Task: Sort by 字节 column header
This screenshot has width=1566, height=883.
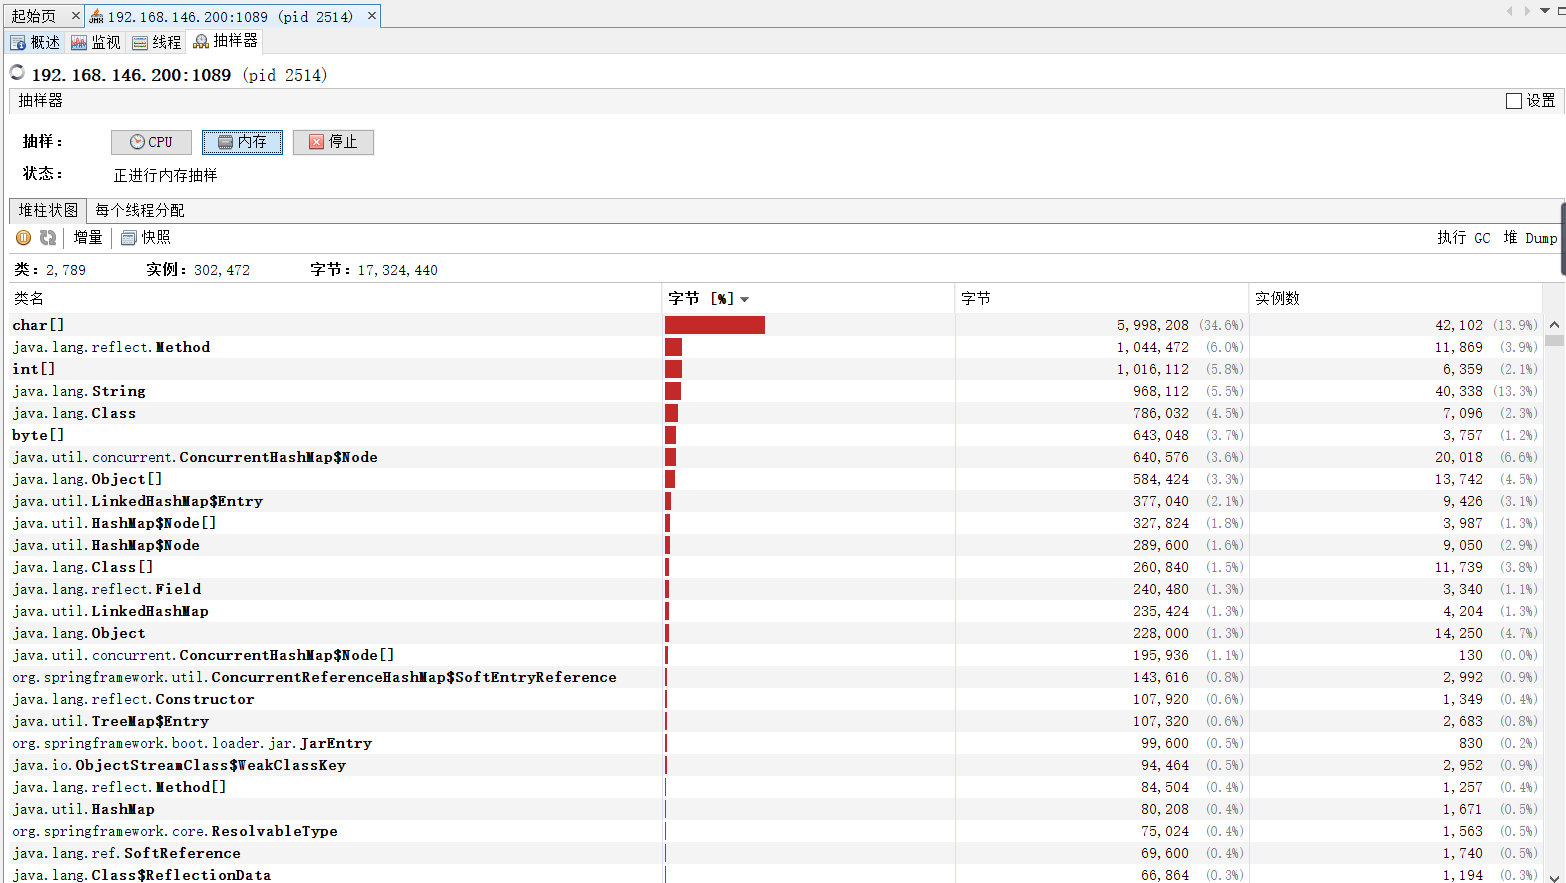Action: click(x=1102, y=298)
